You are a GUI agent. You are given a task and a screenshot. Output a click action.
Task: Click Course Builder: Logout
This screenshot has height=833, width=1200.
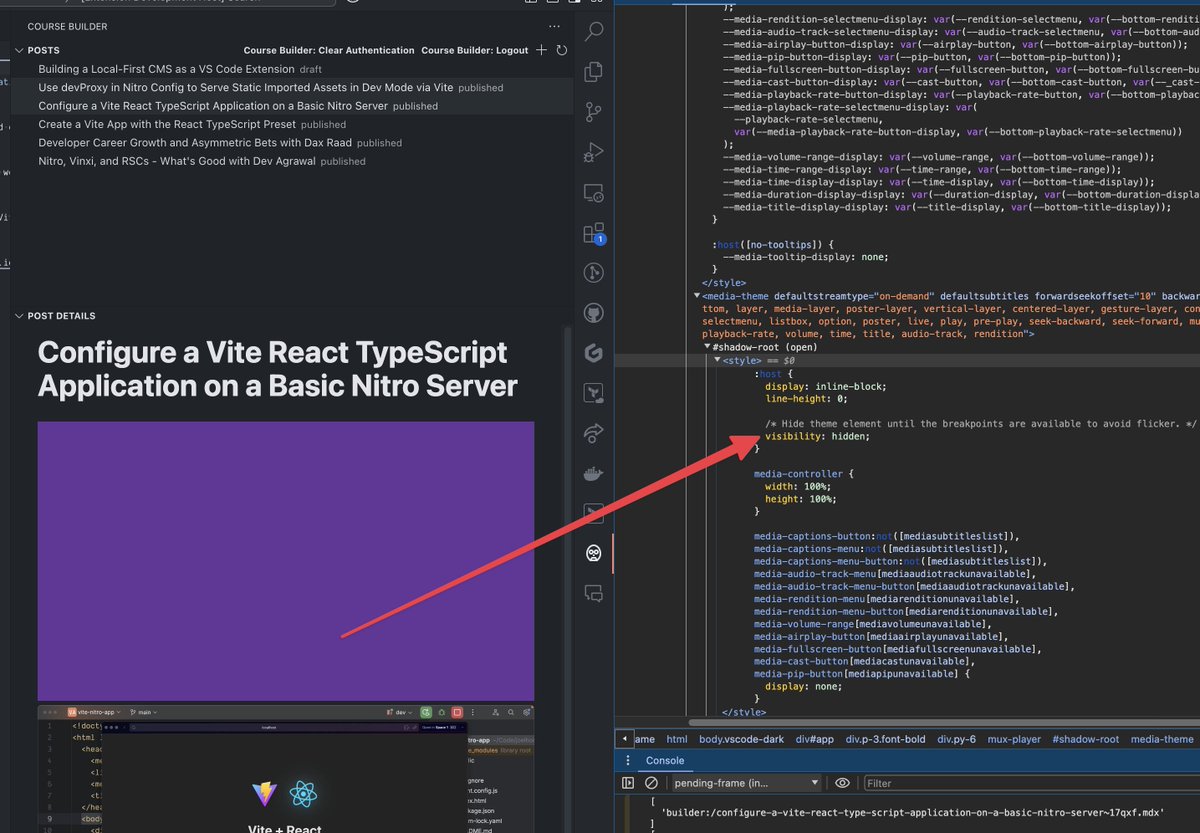474,50
